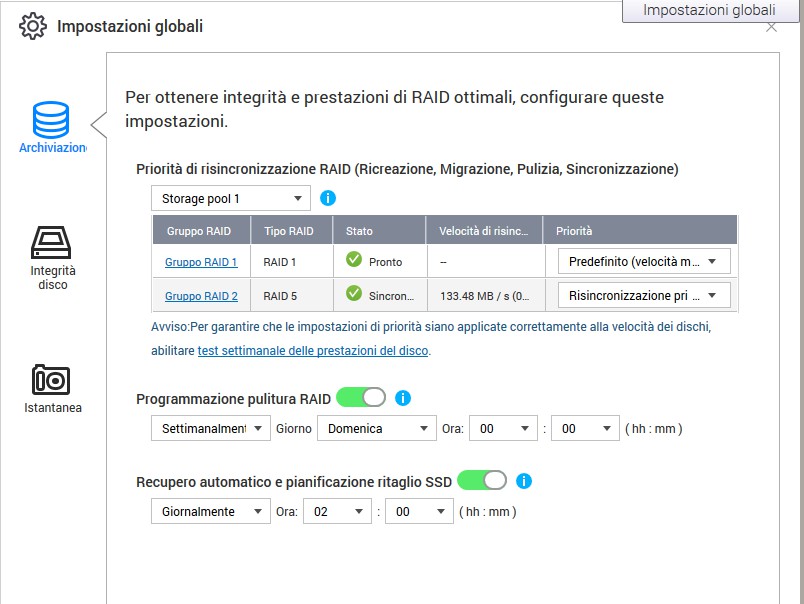The width and height of the screenshot is (804, 604).
Task: Click the Priorità column header
Action: tap(574, 231)
